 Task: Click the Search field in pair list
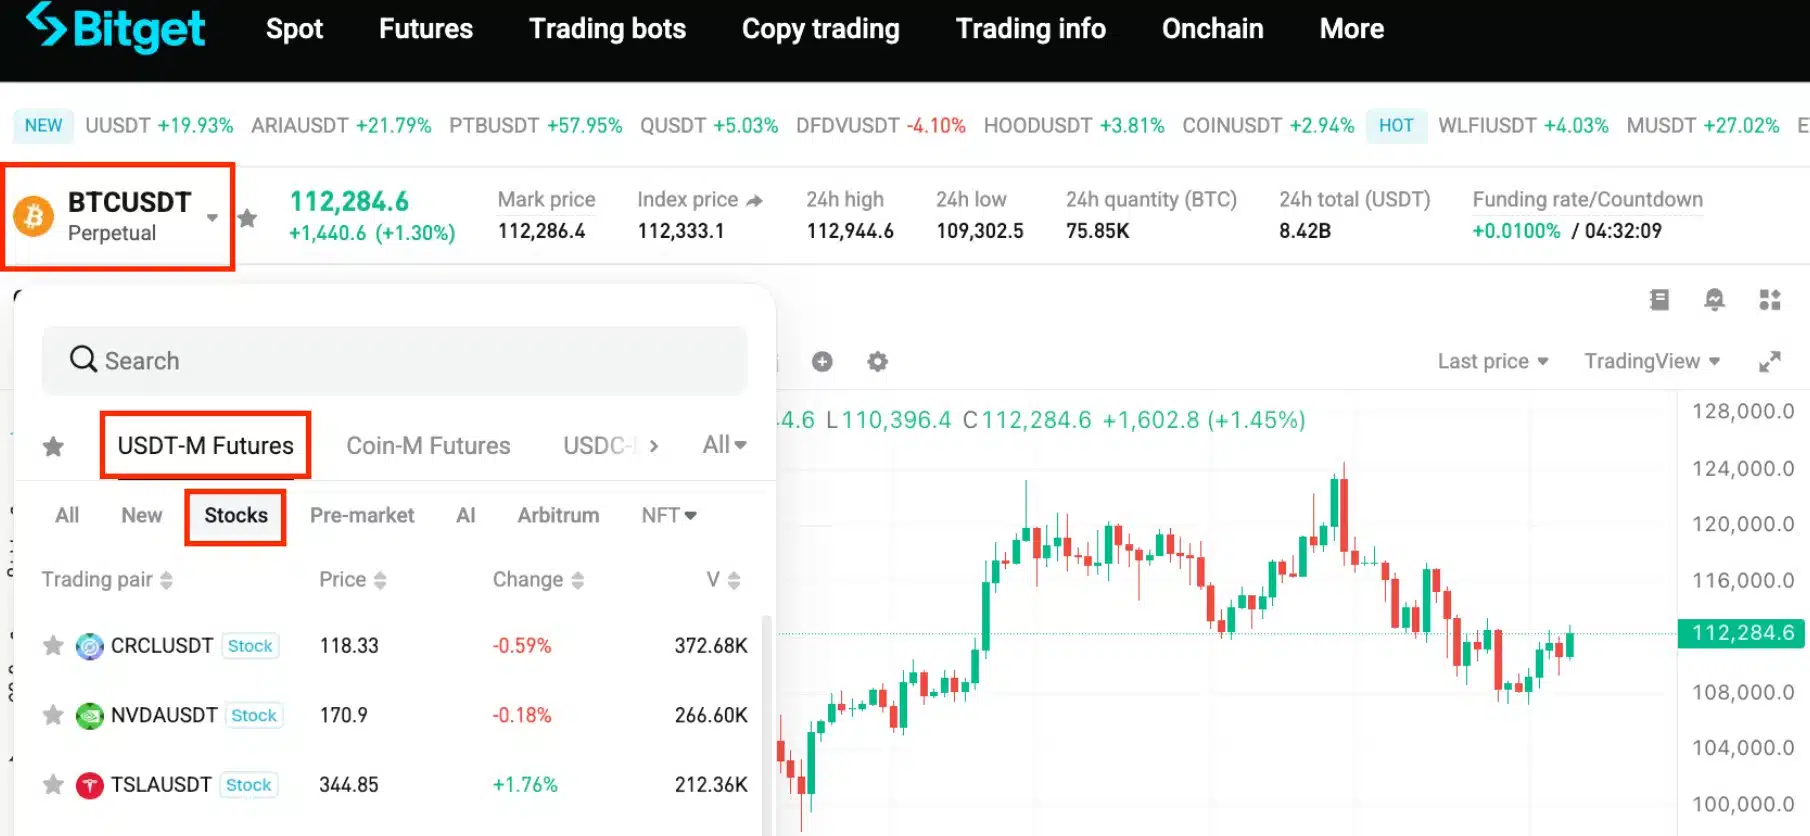(x=394, y=360)
